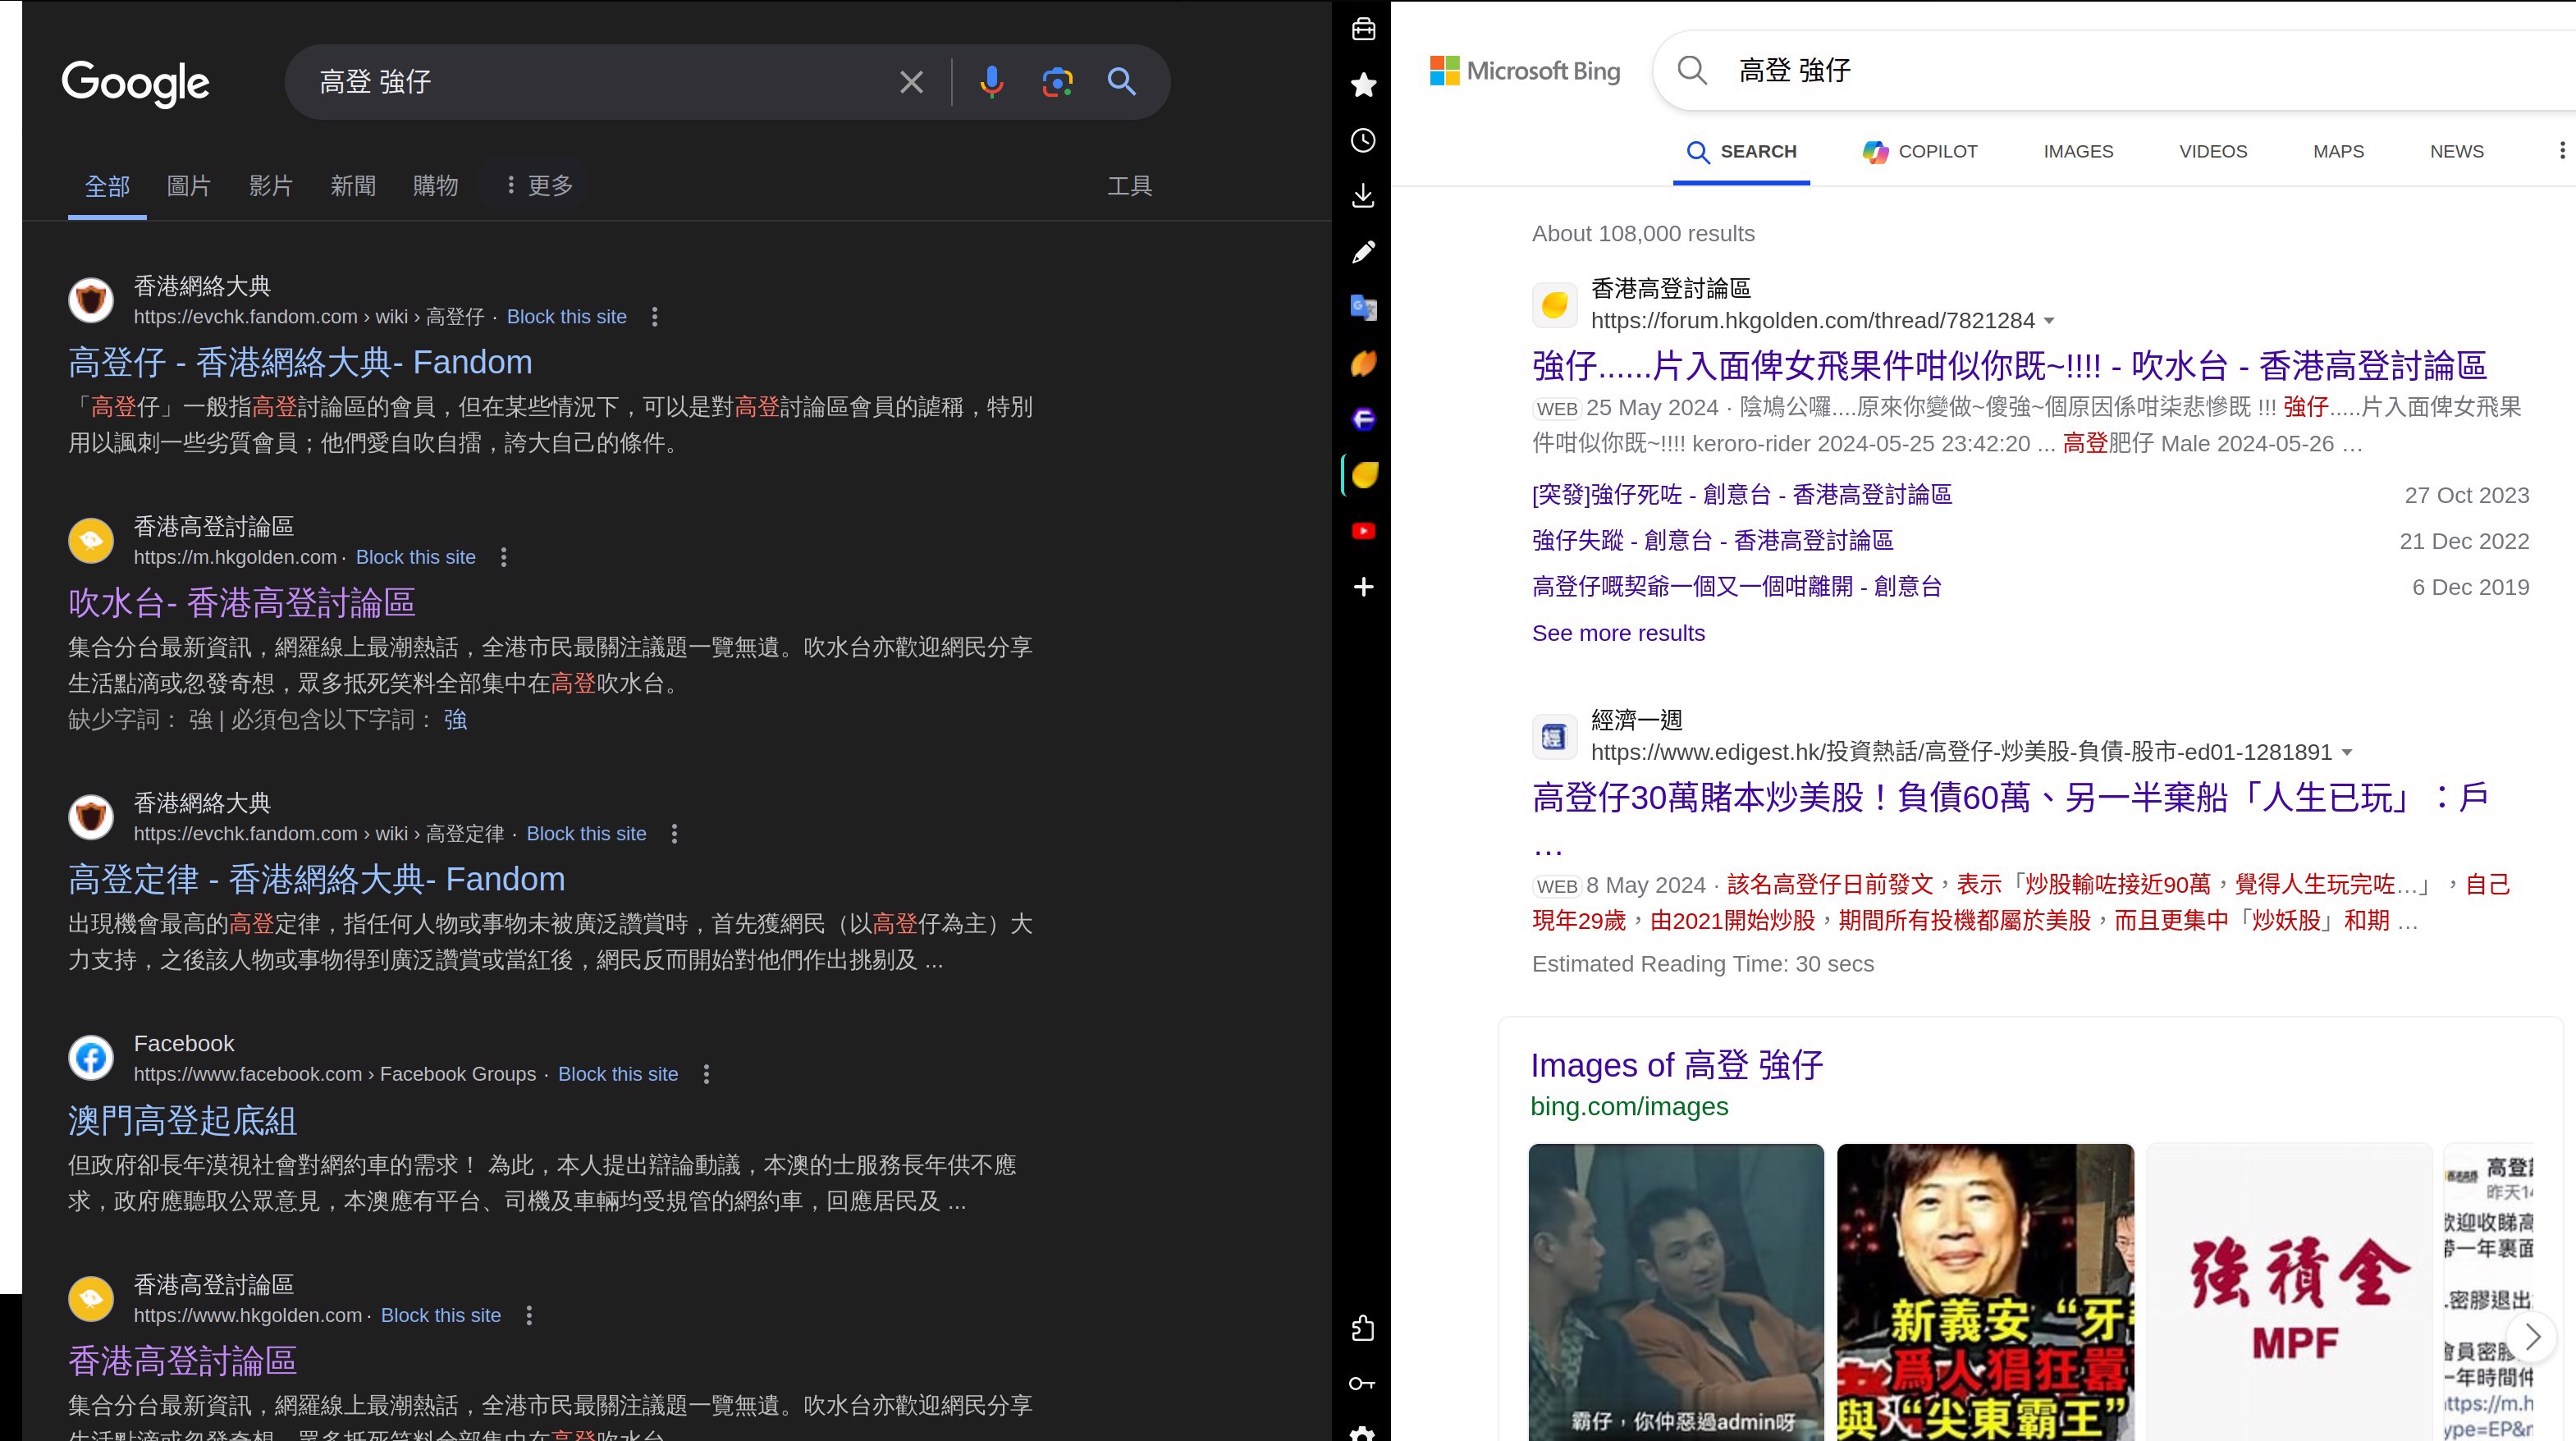The image size is (2576, 1441).
Task: Expand dropdown beside edigest.hk URL in Bing
Action: 2346,753
